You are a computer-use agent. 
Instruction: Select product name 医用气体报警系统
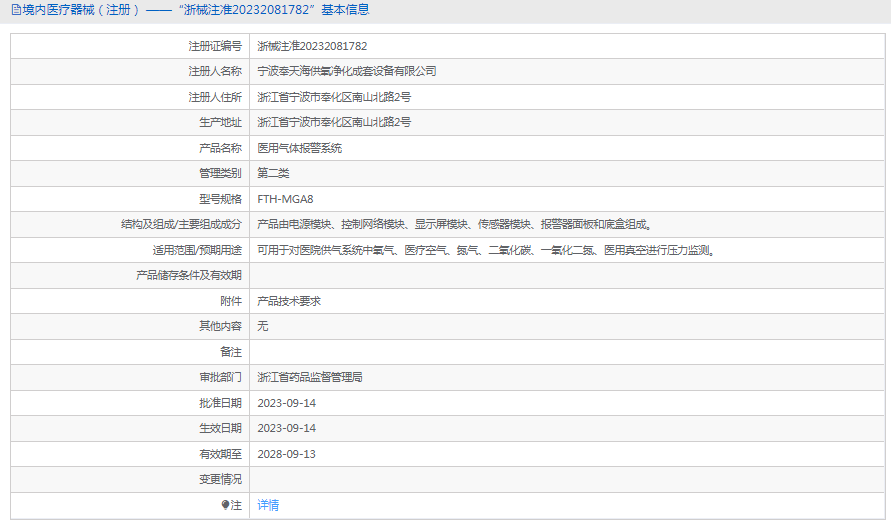pos(299,148)
